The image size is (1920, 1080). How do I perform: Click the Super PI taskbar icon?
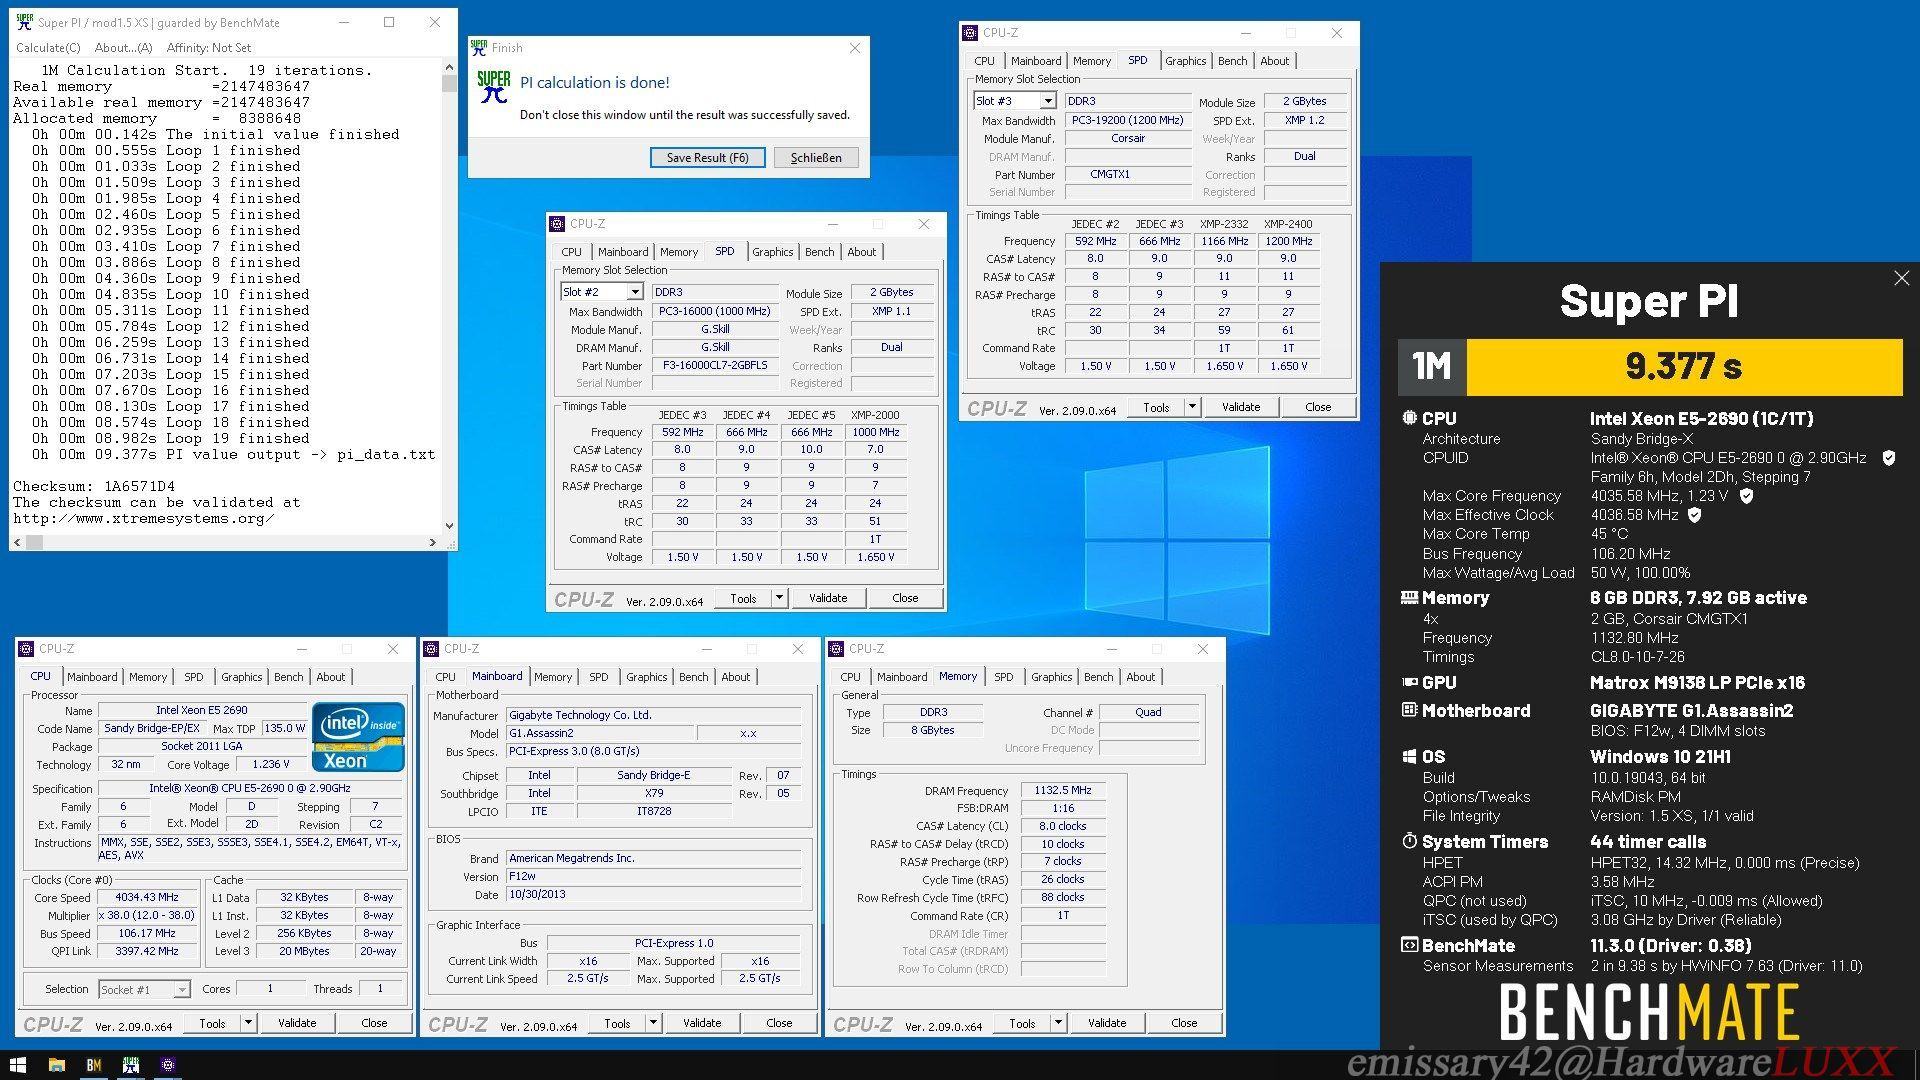coord(131,1065)
